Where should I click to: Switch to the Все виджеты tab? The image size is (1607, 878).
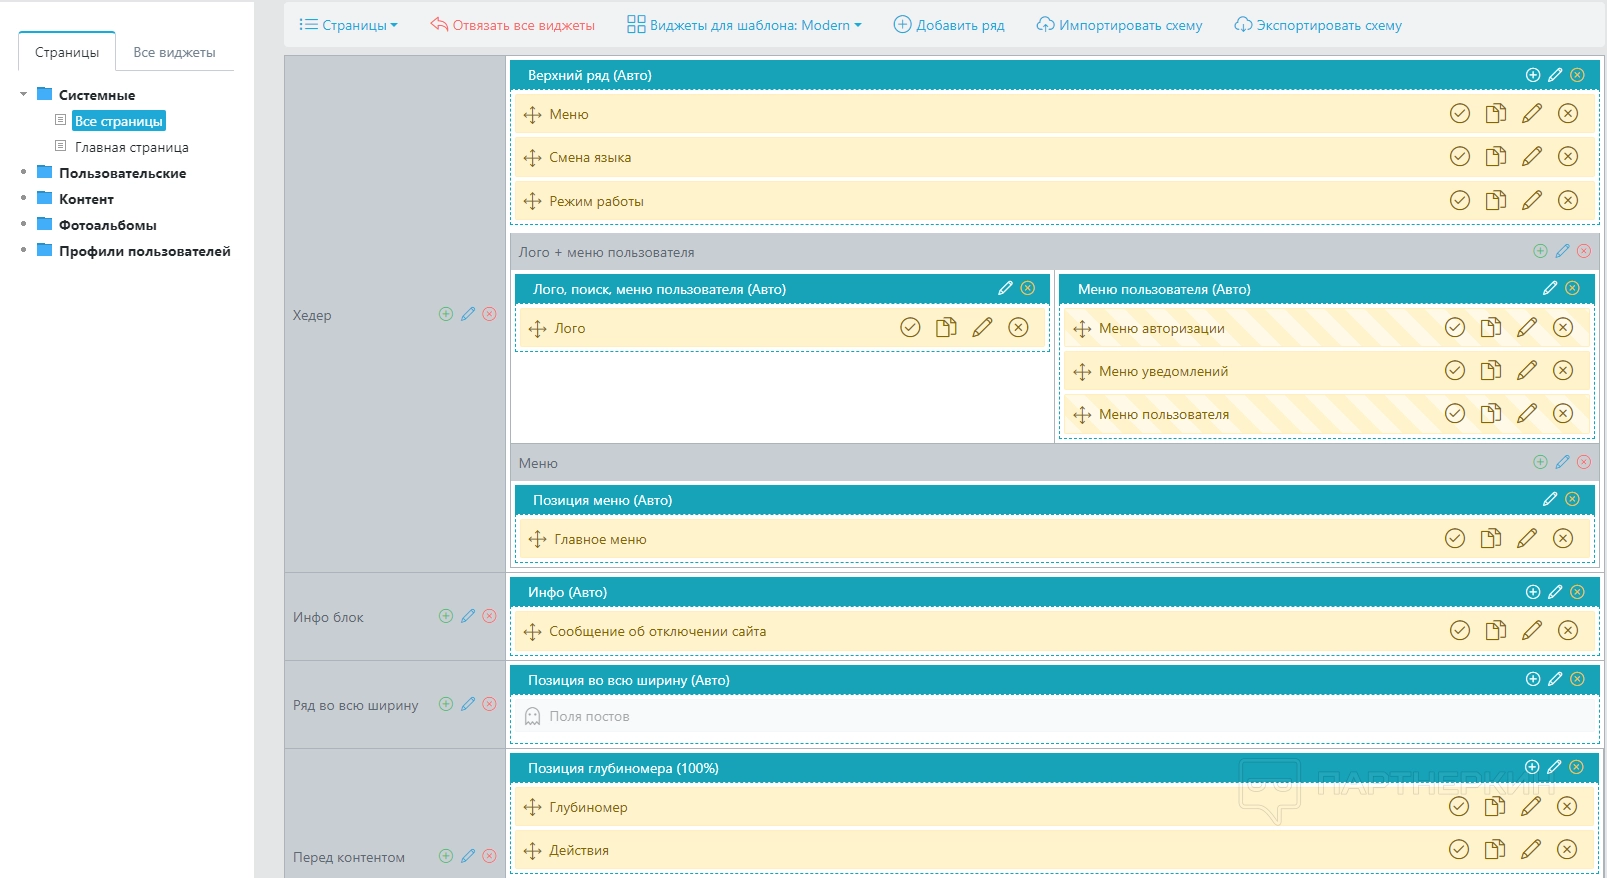[x=174, y=52]
